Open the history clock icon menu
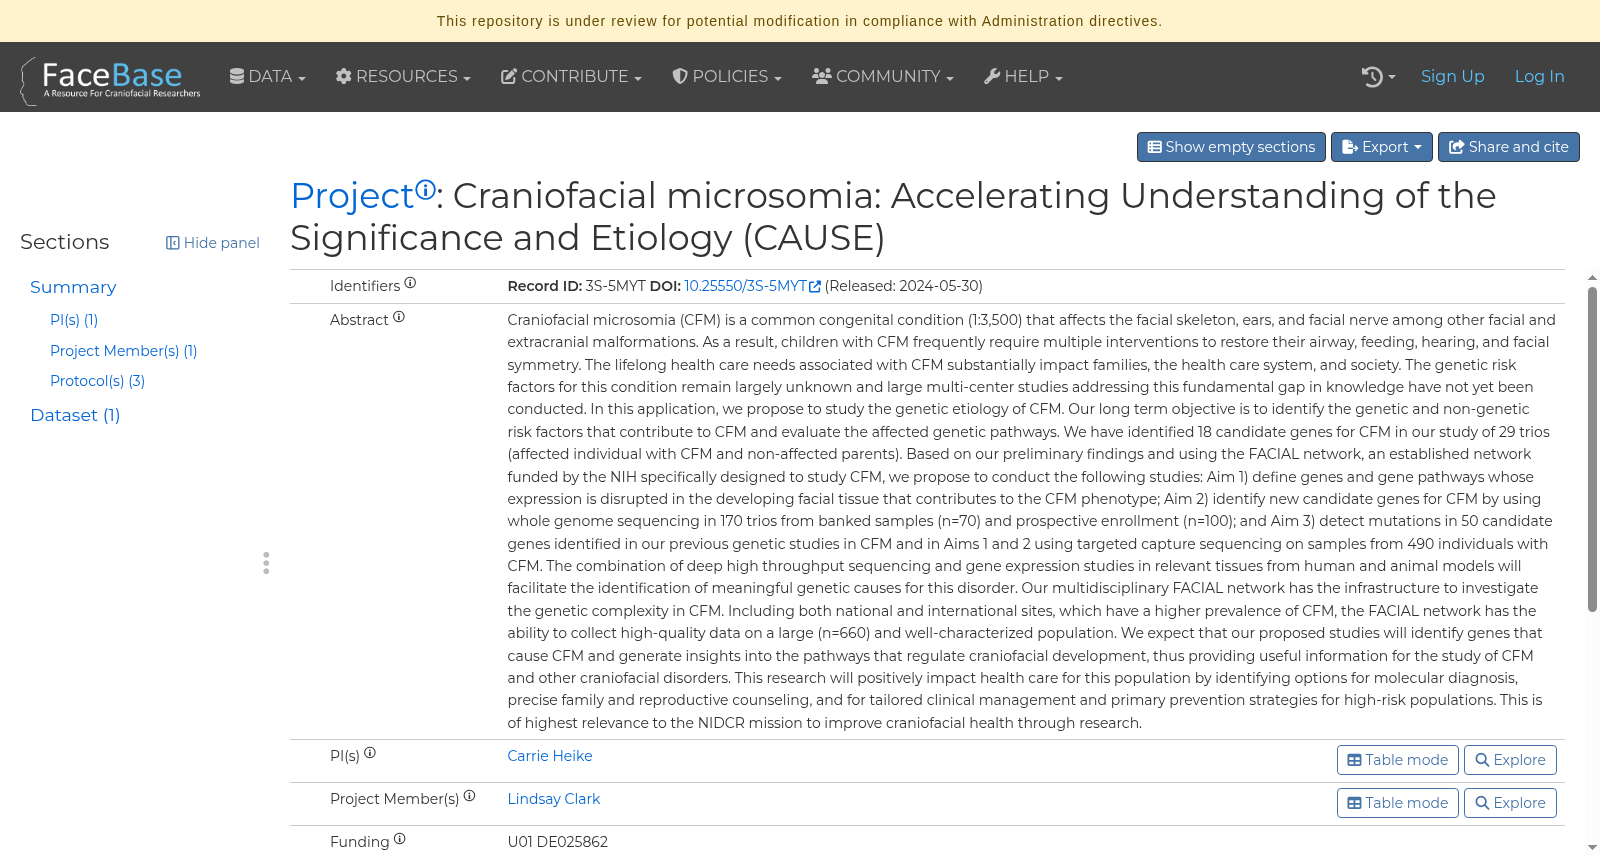The height and width of the screenshot is (857, 1600). click(1378, 77)
